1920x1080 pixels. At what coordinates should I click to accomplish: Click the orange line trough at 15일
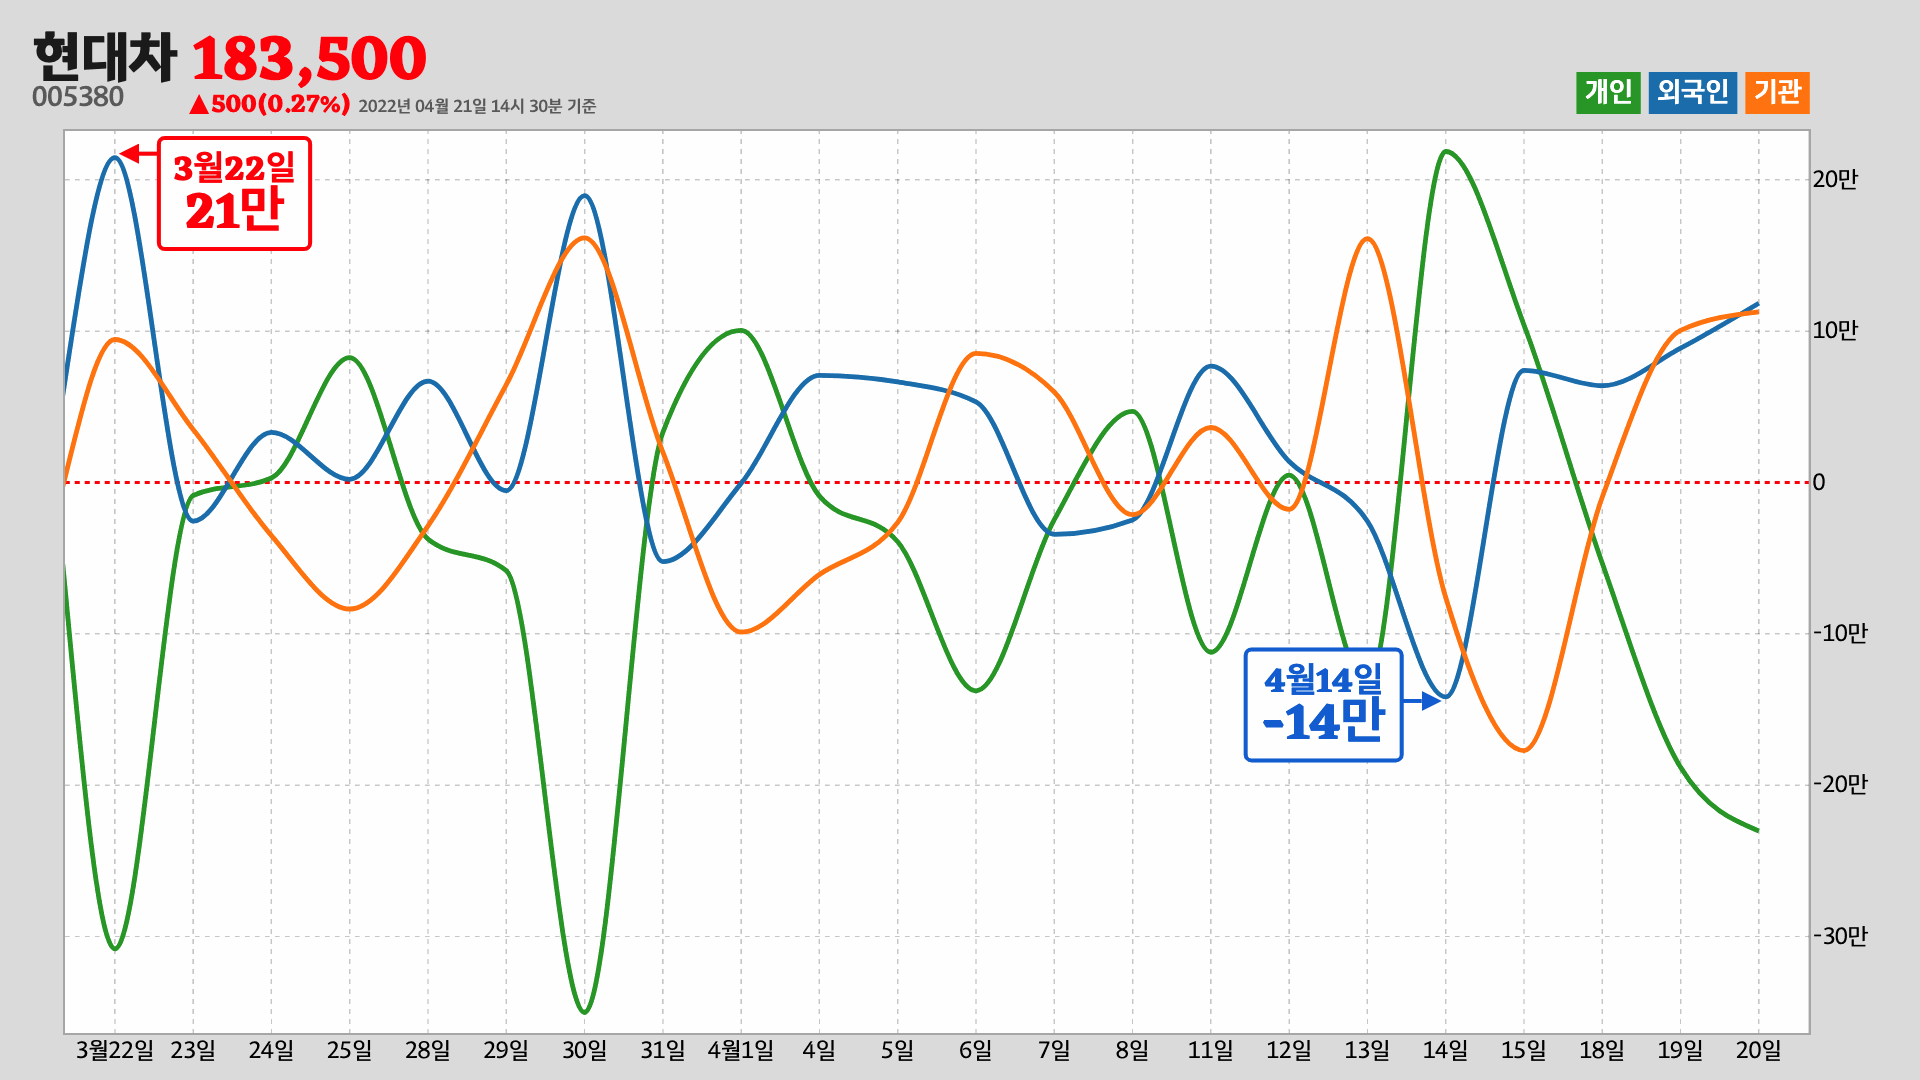1524,750
